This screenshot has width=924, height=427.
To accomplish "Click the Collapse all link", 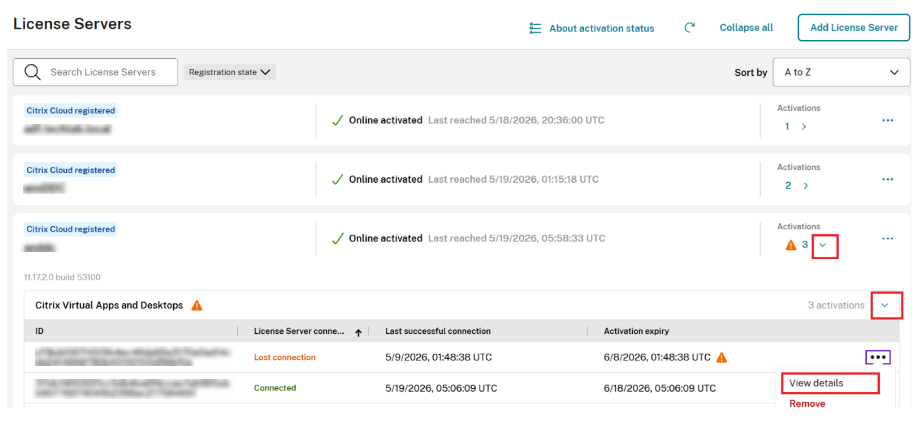I will click(746, 28).
